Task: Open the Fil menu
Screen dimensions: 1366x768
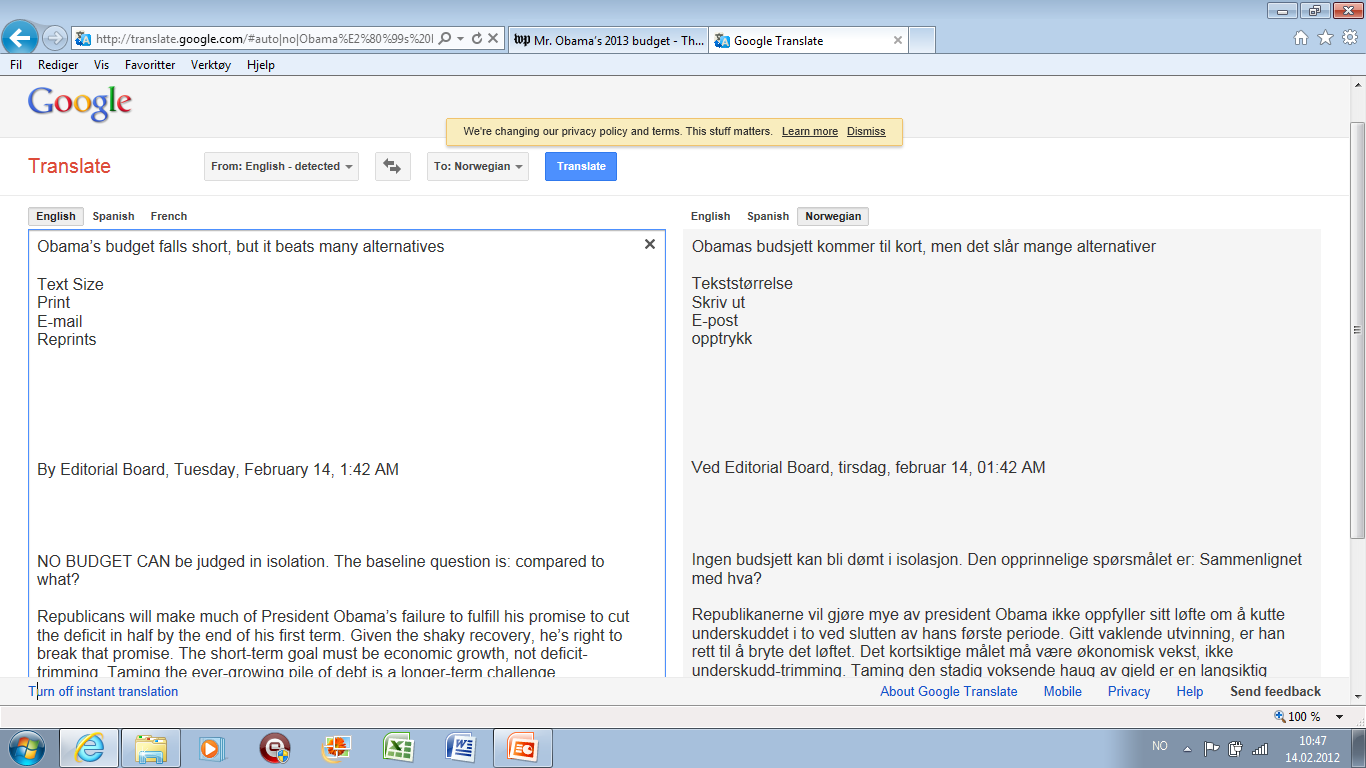Action: click(16, 65)
